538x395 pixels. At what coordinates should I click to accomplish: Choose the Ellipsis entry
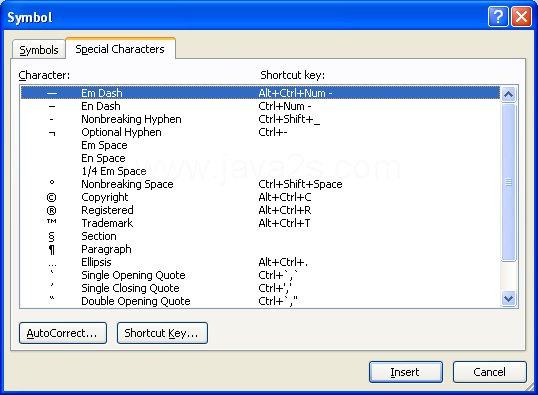(x=260, y=262)
